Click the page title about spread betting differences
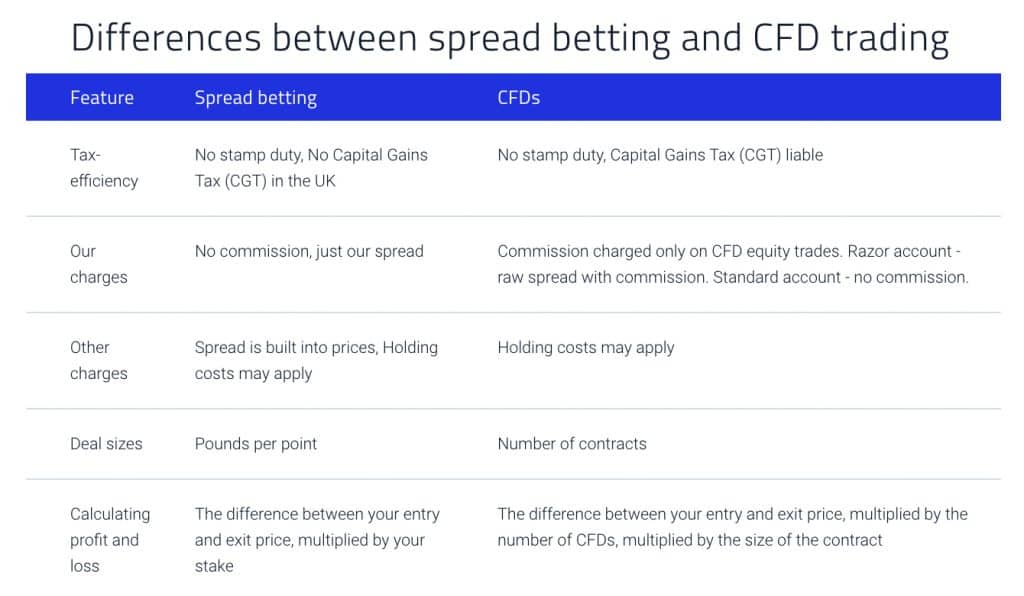1024x596 pixels. (x=510, y=38)
